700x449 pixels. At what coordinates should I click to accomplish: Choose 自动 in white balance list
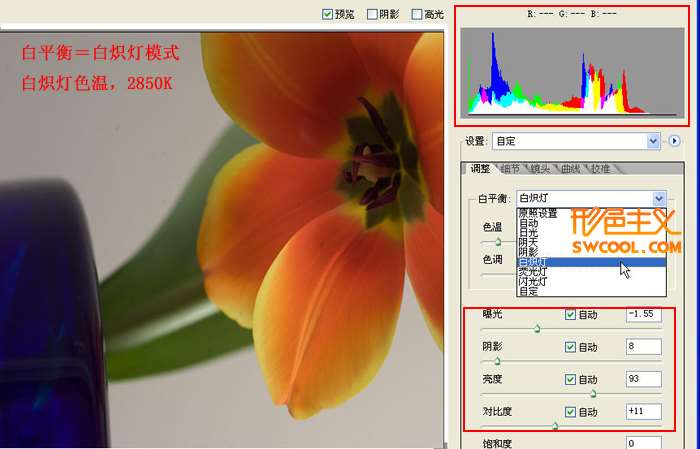591,223
